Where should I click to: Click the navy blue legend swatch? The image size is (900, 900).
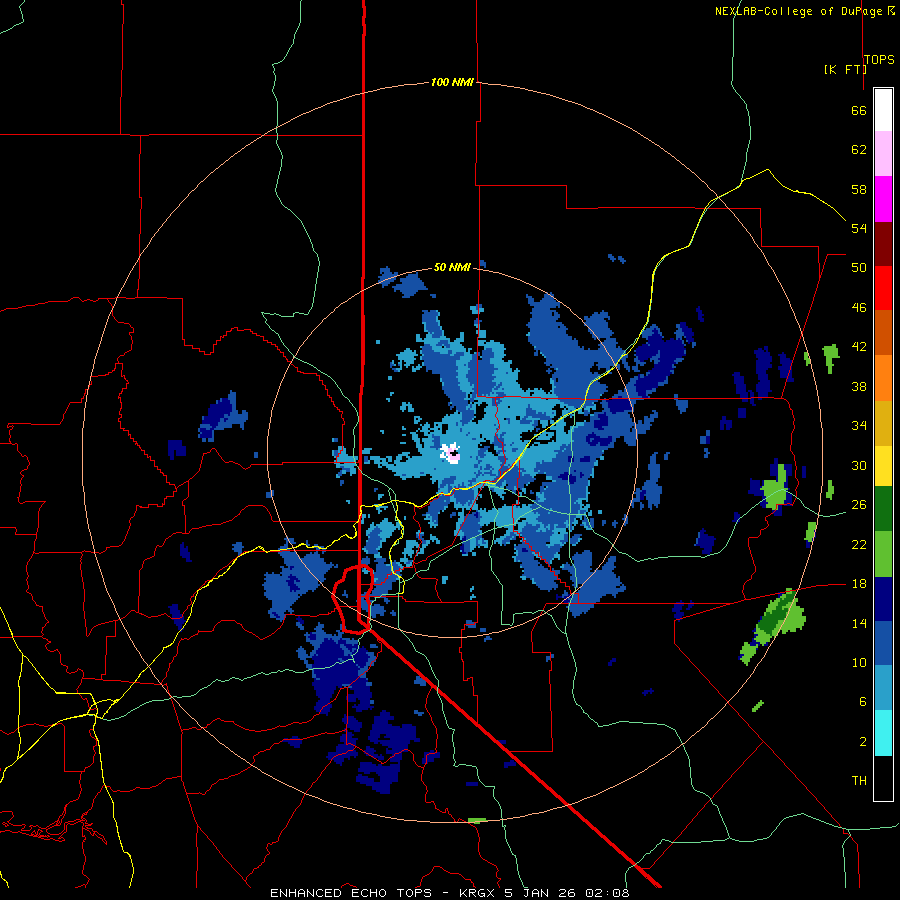(883, 599)
